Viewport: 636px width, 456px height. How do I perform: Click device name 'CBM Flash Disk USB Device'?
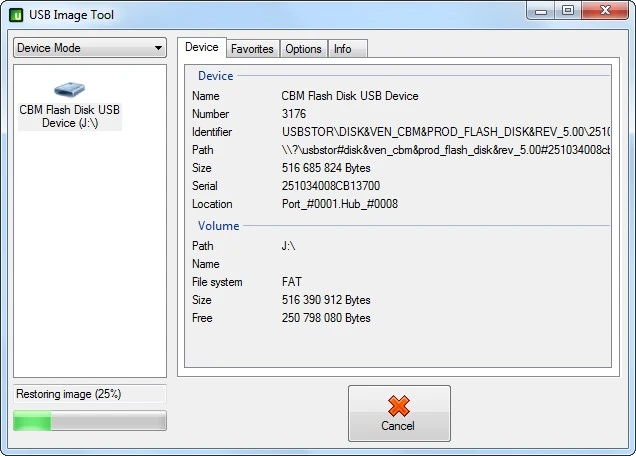pos(350,96)
